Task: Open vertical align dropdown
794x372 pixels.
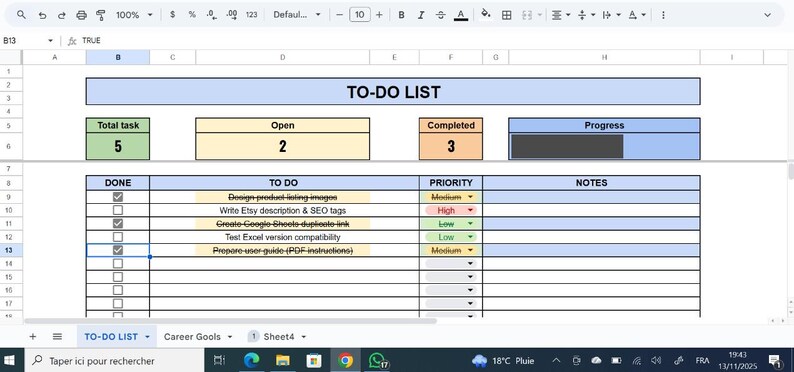Action: pyautogui.click(x=586, y=15)
